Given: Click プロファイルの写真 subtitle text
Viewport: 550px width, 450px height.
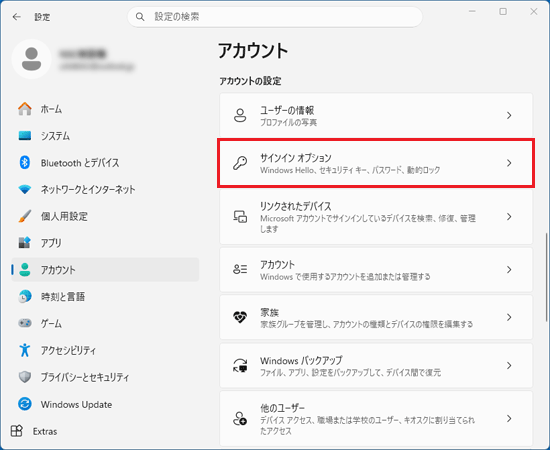Looking at the screenshot, I should pyautogui.click(x=288, y=122).
